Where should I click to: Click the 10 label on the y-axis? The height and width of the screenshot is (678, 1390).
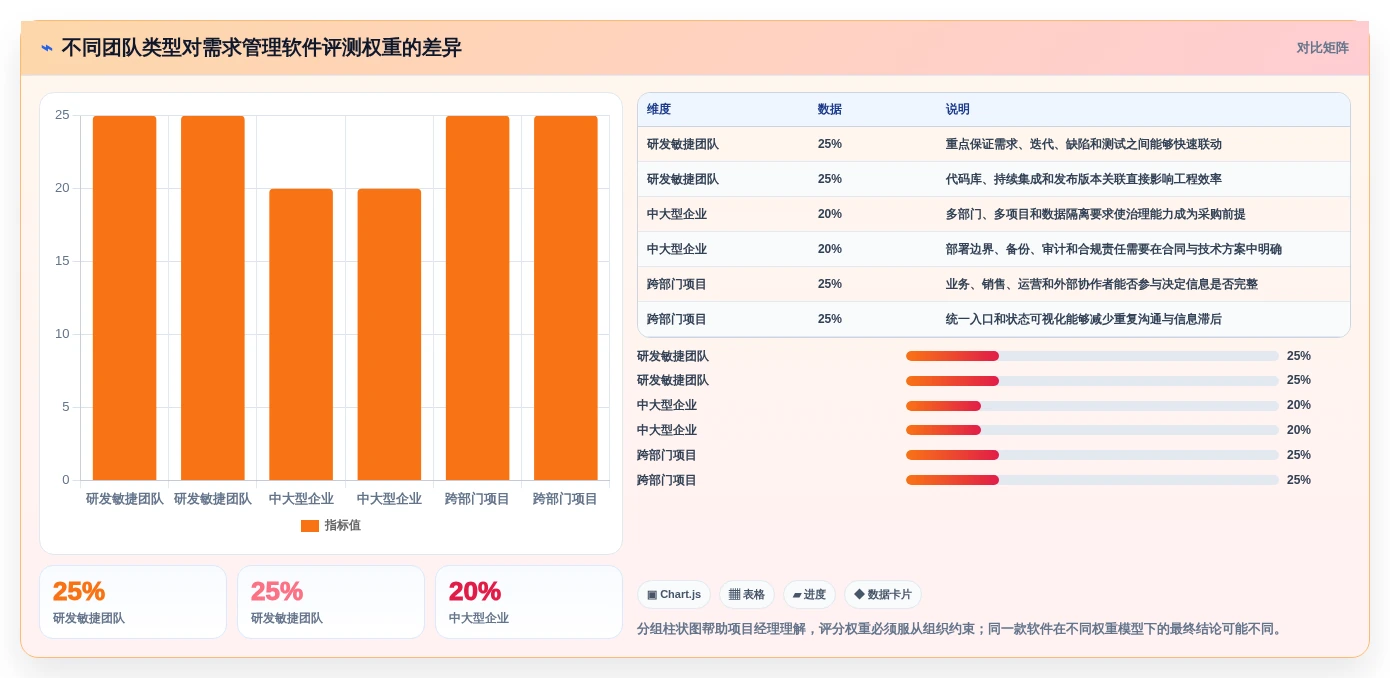point(62,334)
